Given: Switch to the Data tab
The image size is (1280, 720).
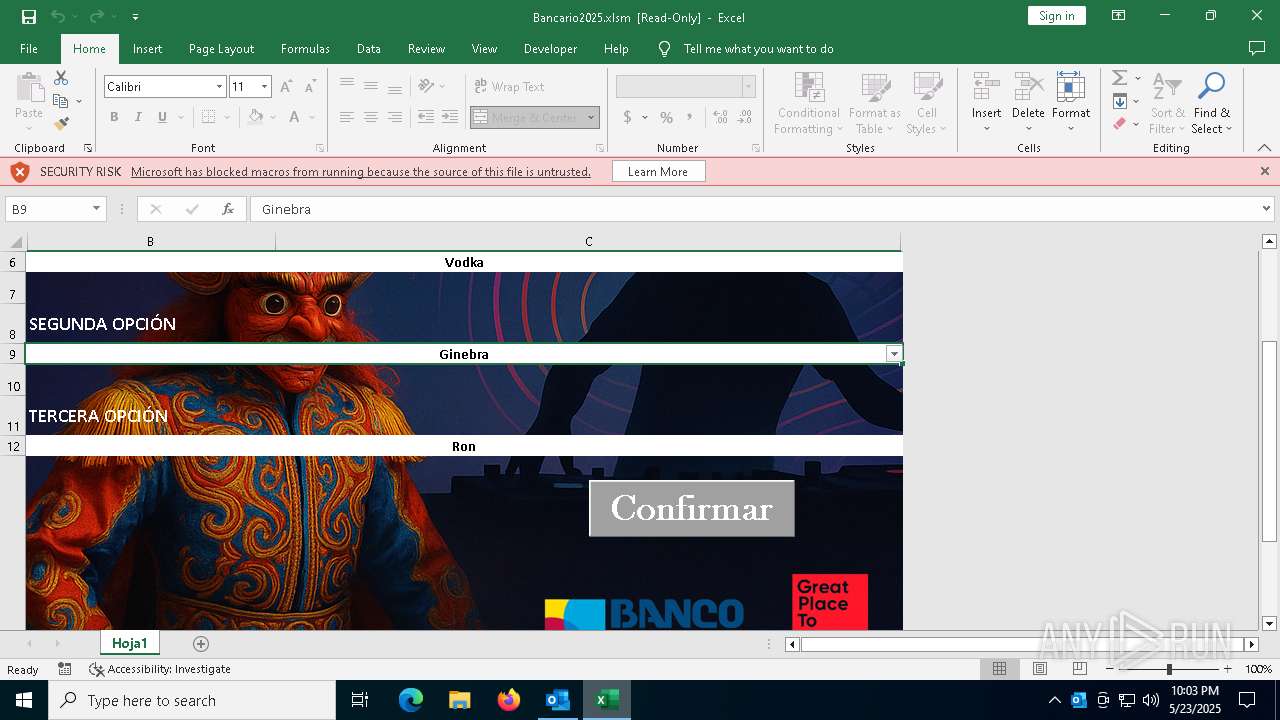Looking at the screenshot, I should click(x=369, y=49).
